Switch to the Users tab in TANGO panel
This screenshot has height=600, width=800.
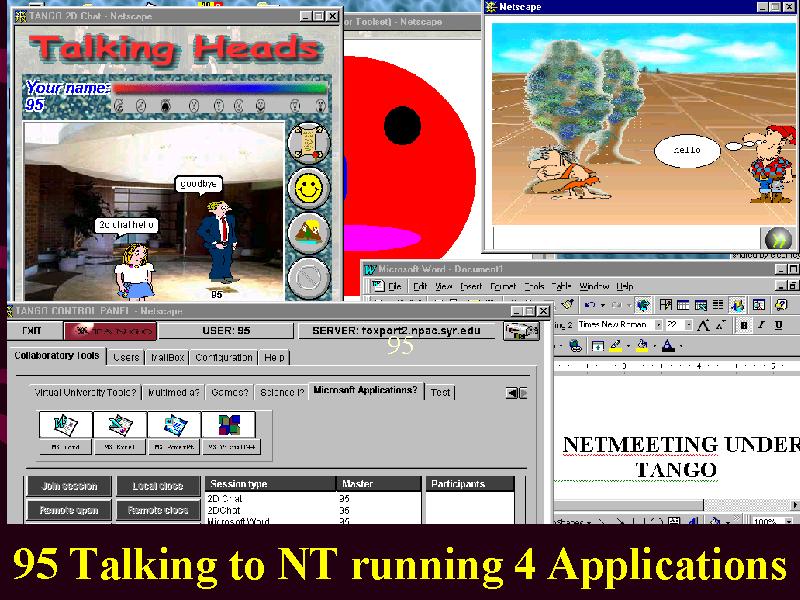click(126, 357)
